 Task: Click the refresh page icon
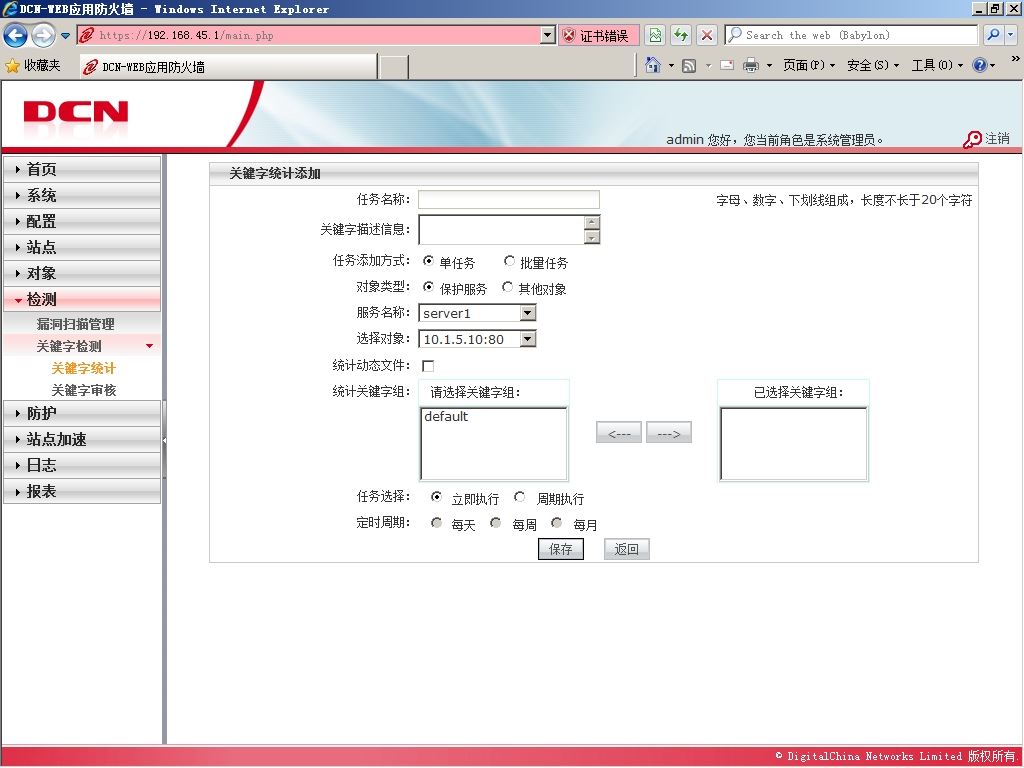pos(681,35)
